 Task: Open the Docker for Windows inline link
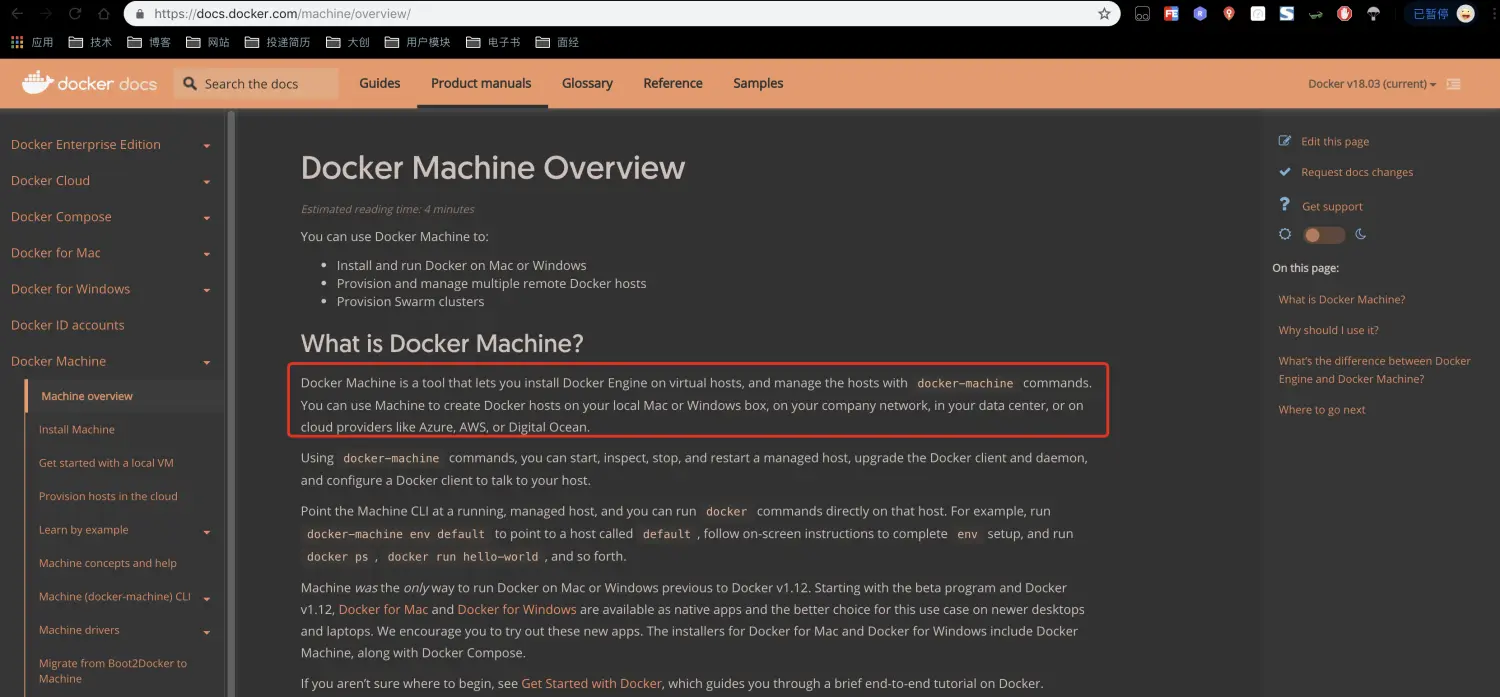[x=517, y=609]
